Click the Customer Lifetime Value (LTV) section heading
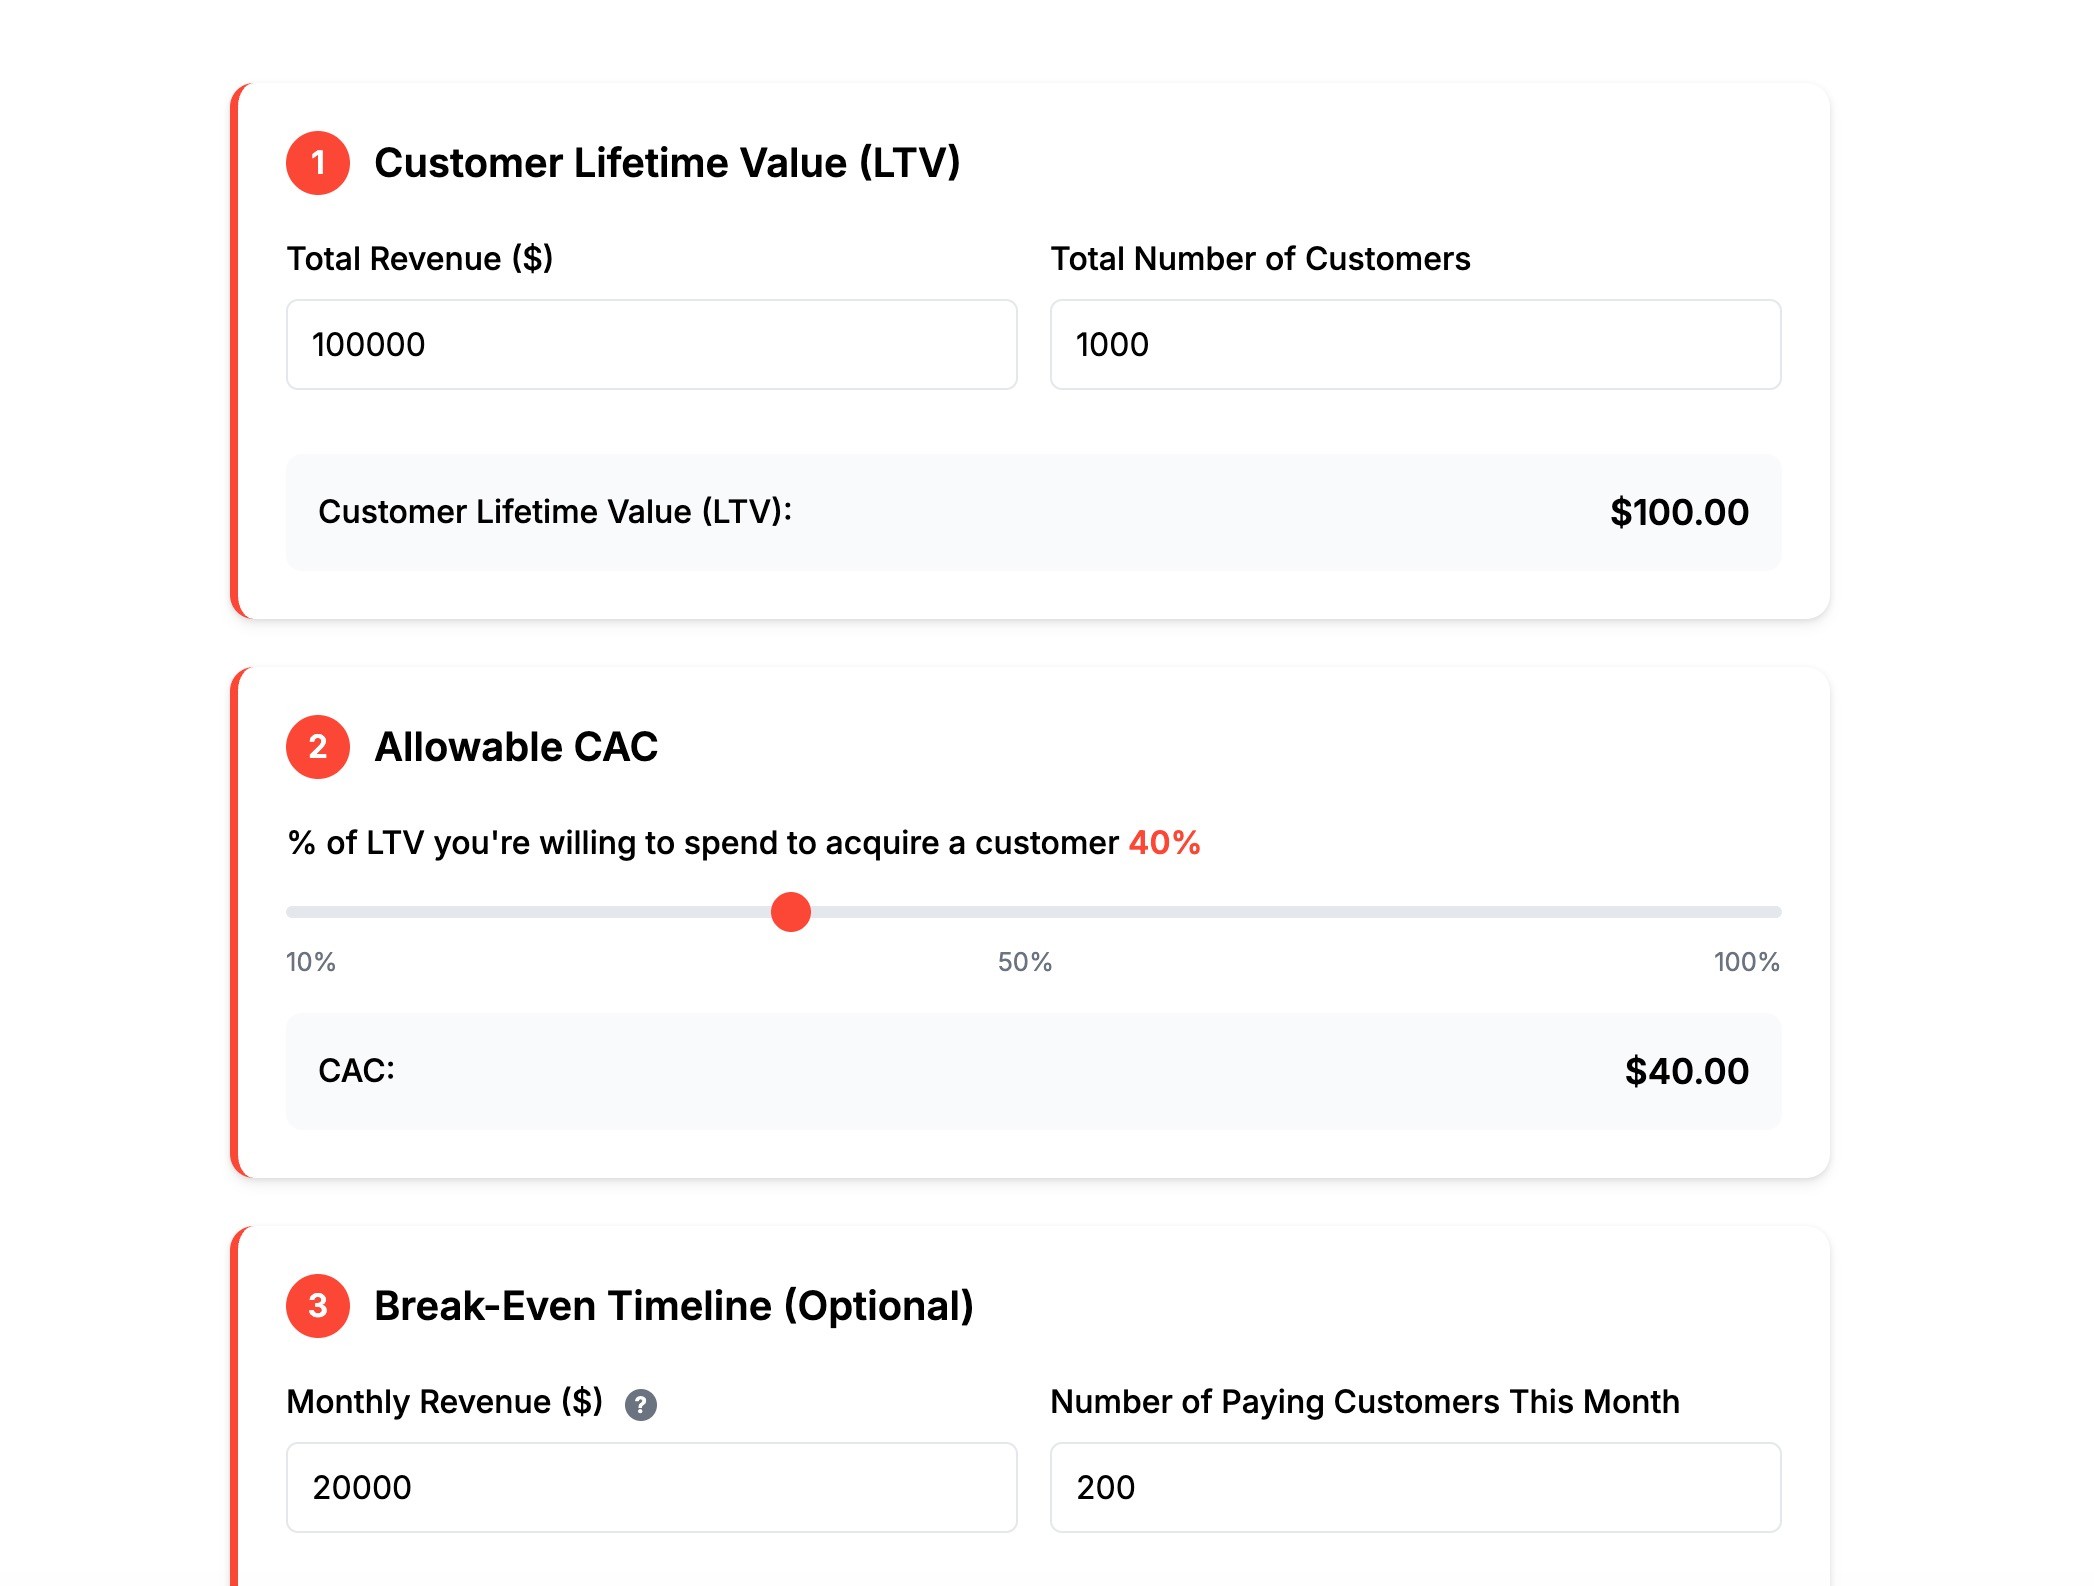Screen dimensions: 2094x1586 click(667, 164)
